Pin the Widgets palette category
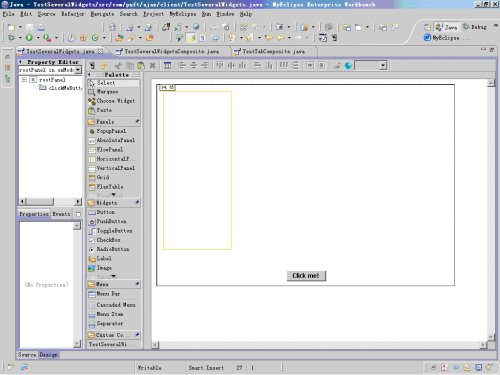500x375 pixels. pyautogui.click(x=137, y=202)
